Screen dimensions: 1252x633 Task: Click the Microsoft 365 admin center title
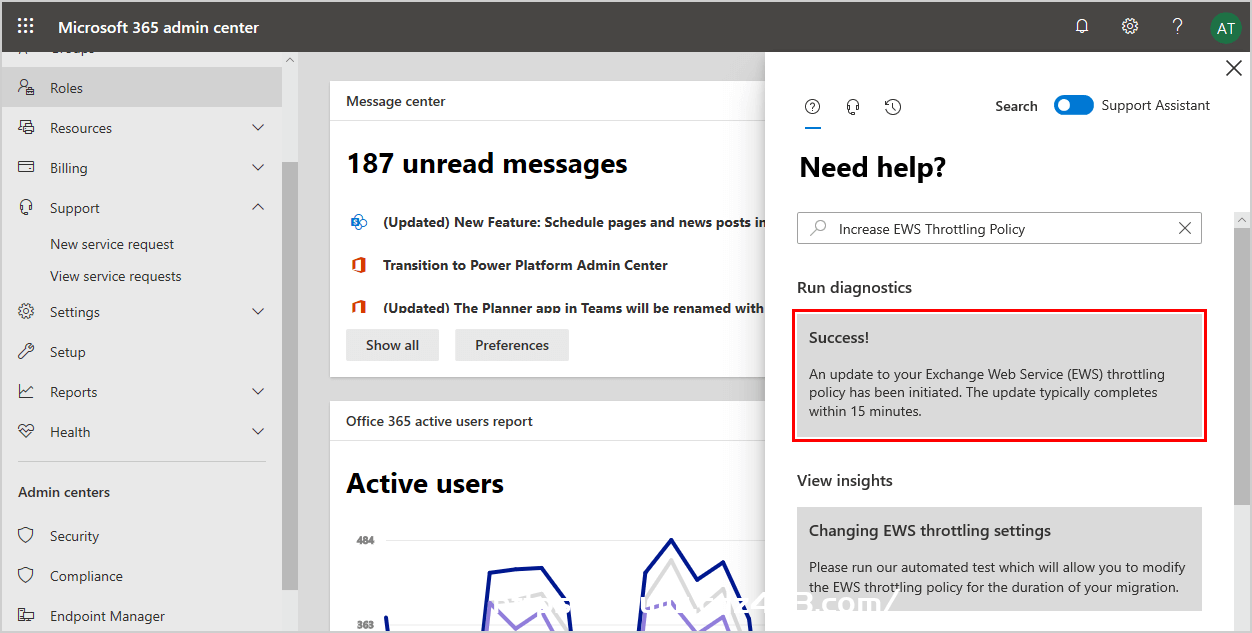158,27
